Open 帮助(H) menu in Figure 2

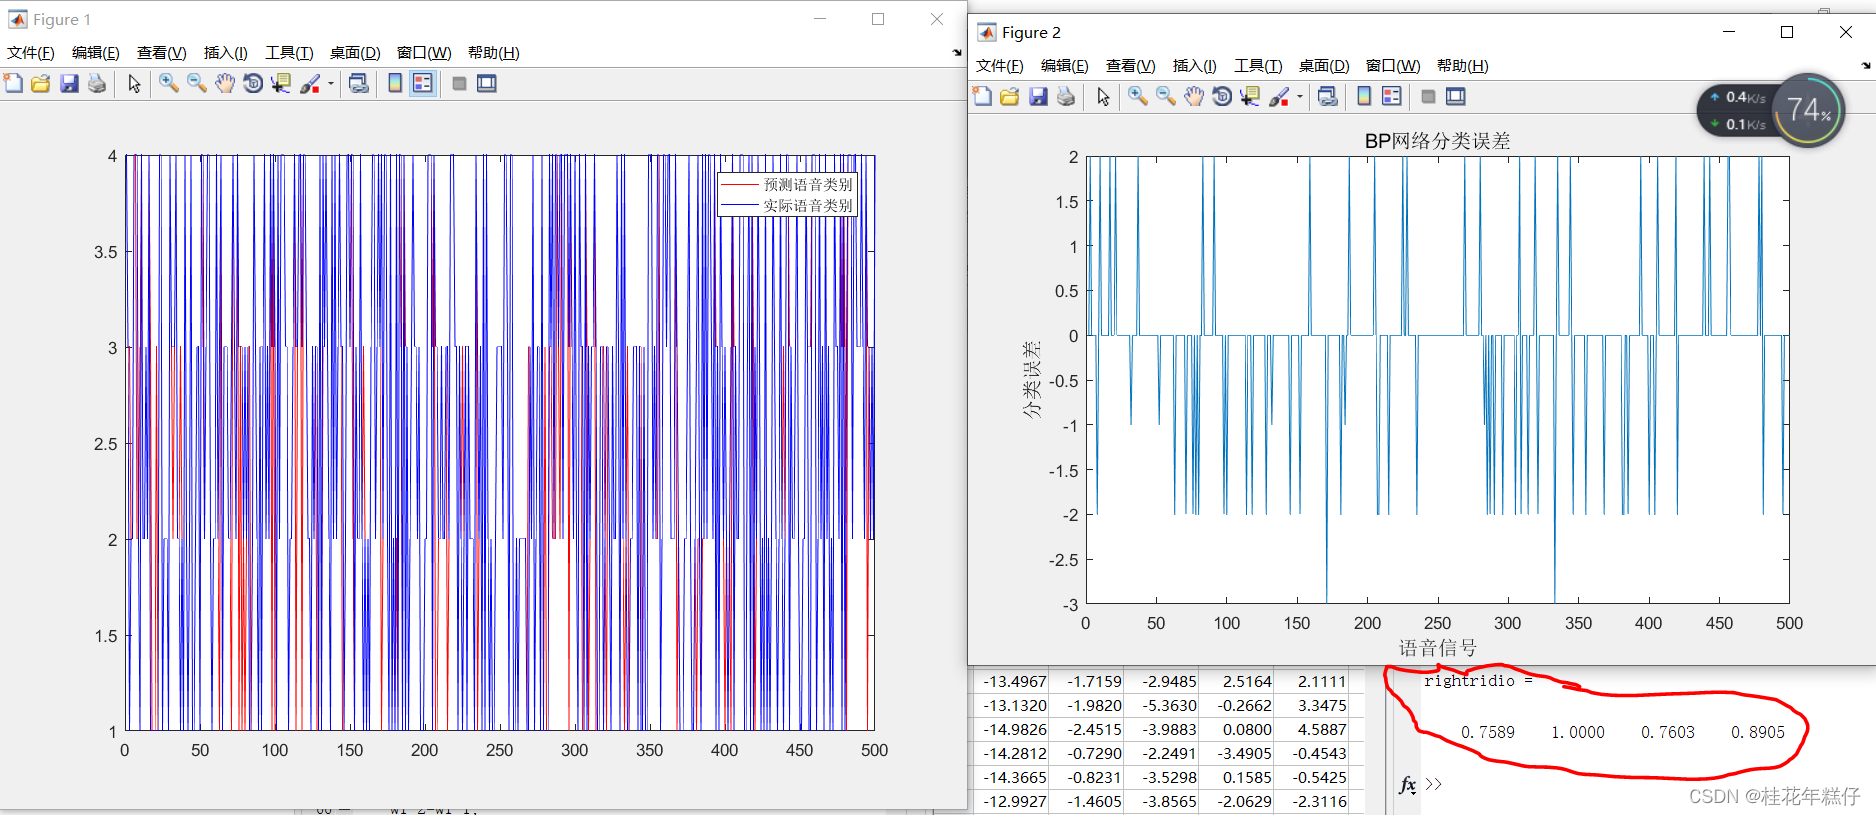1463,66
